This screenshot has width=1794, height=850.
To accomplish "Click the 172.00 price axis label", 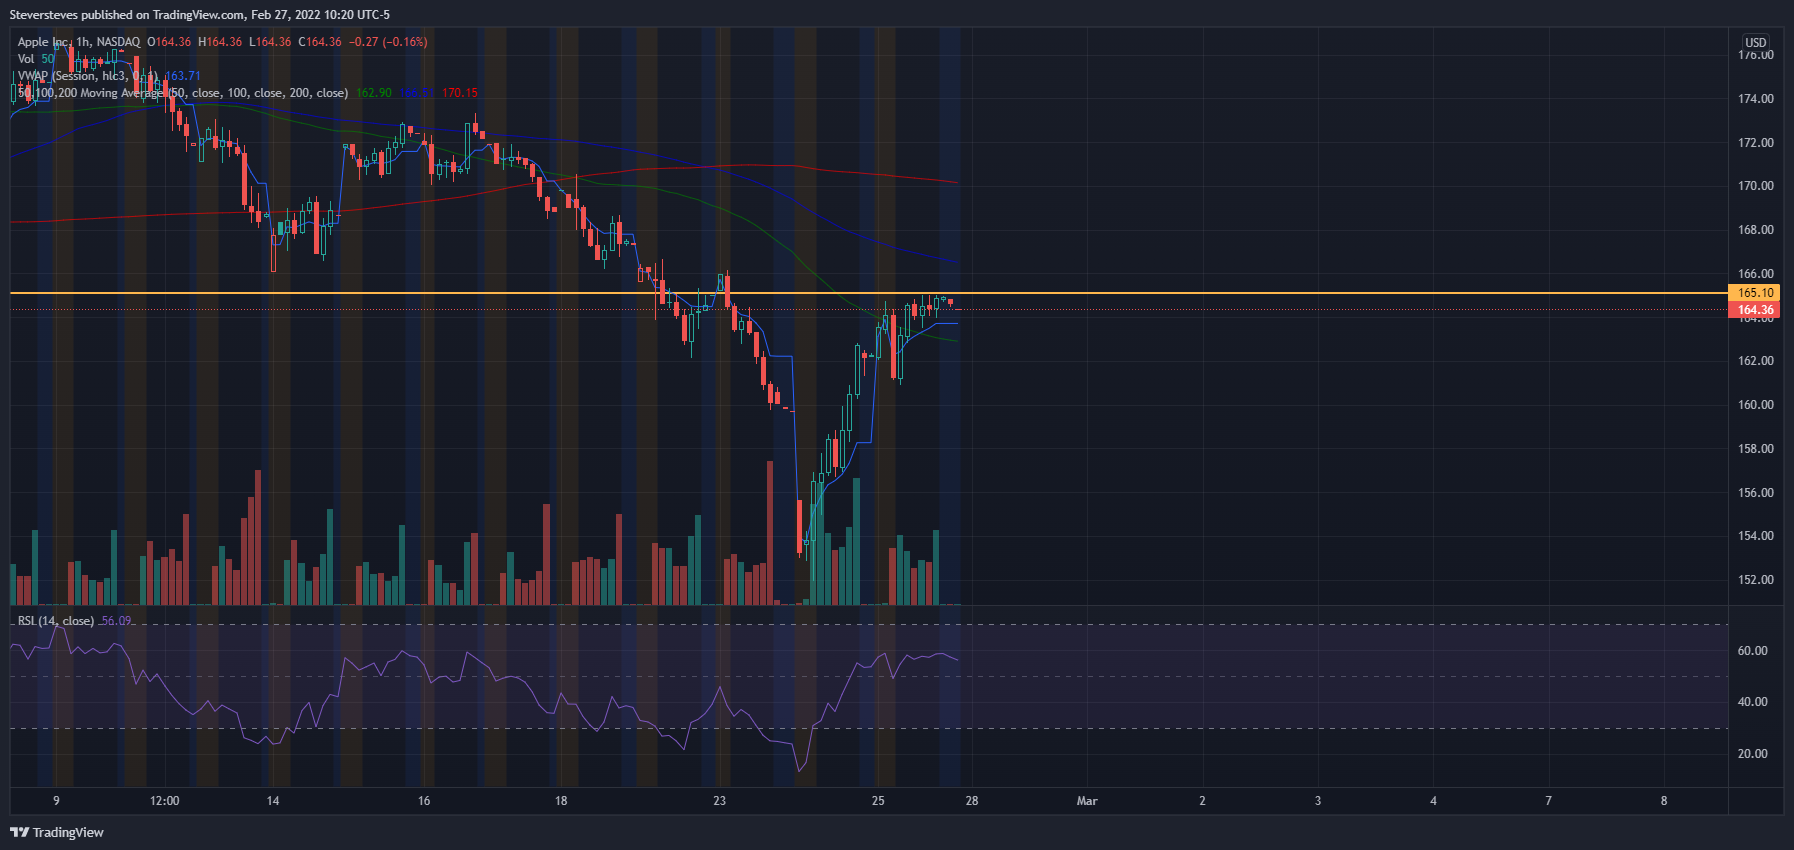I will pyautogui.click(x=1755, y=143).
